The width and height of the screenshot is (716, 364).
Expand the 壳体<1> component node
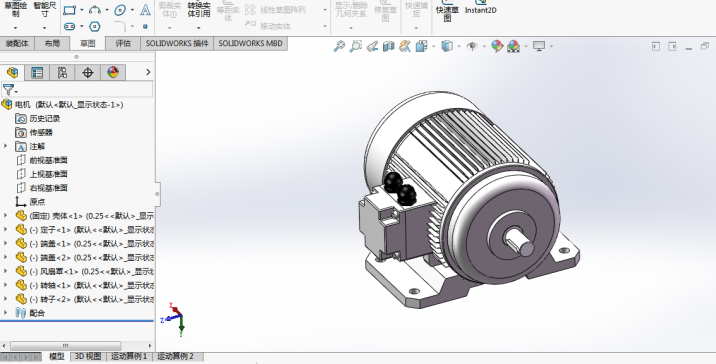5,216
